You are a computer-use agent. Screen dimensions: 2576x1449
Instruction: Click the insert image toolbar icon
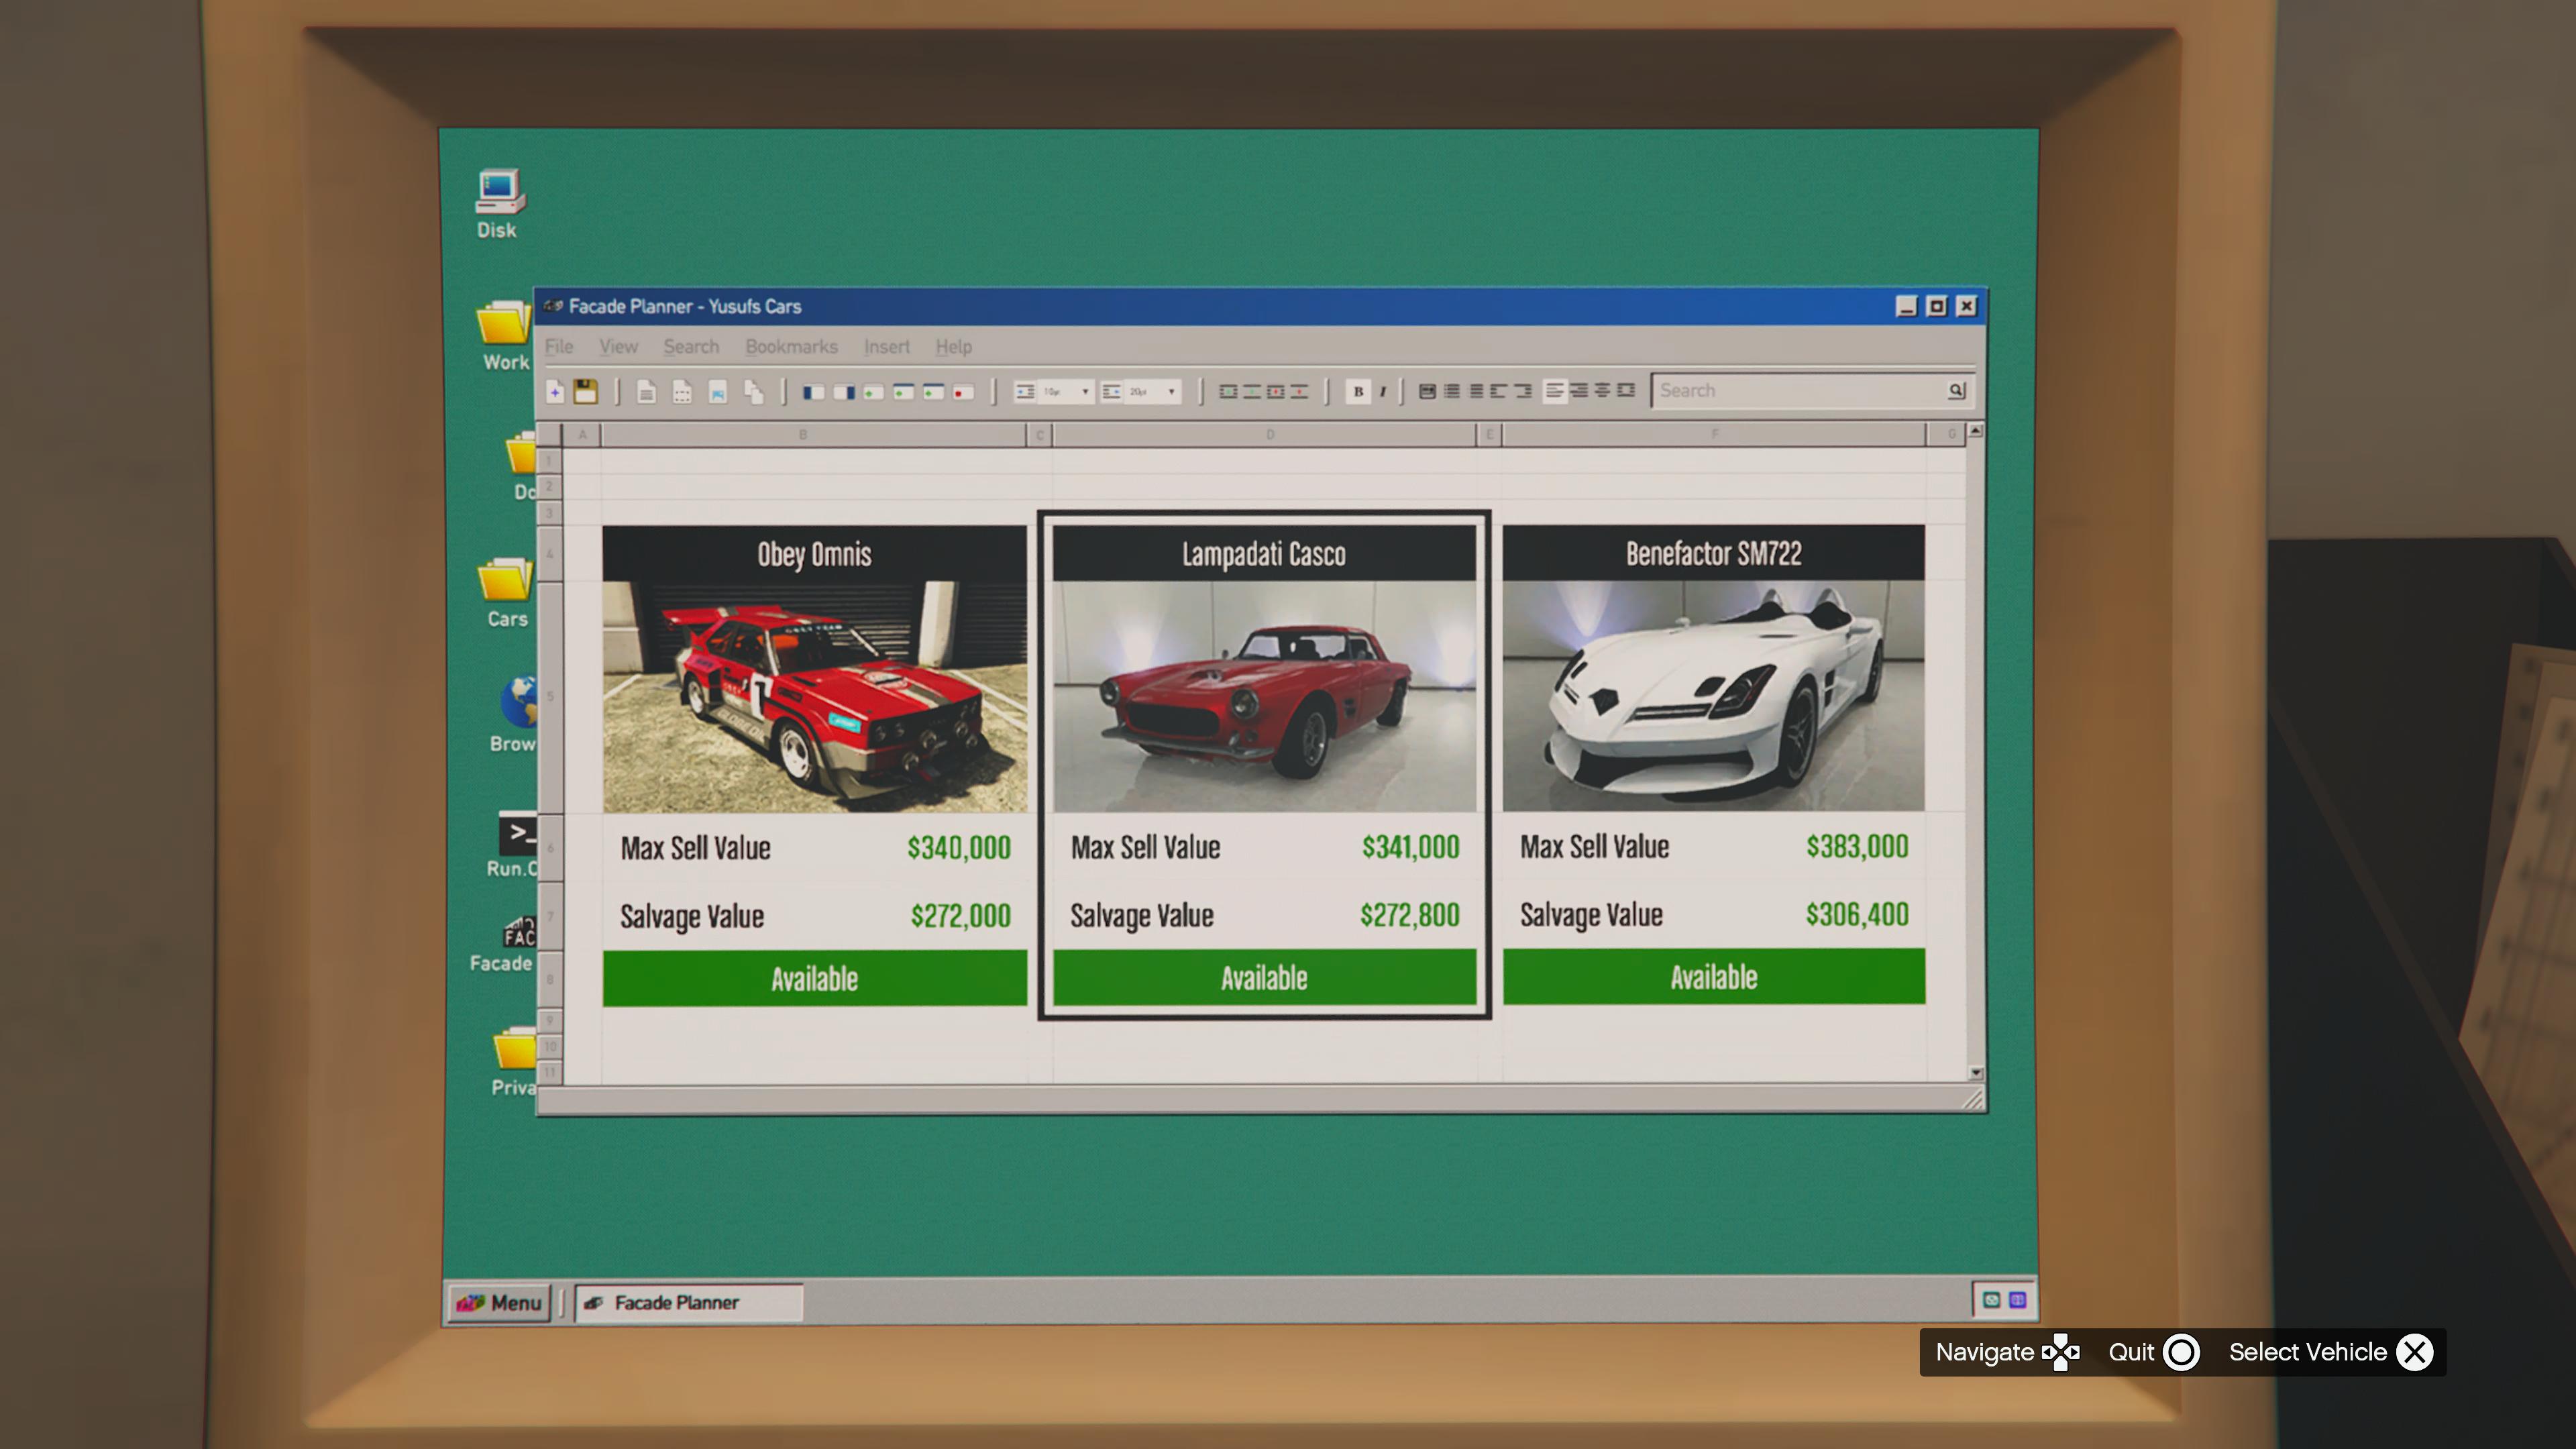(717, 392)
